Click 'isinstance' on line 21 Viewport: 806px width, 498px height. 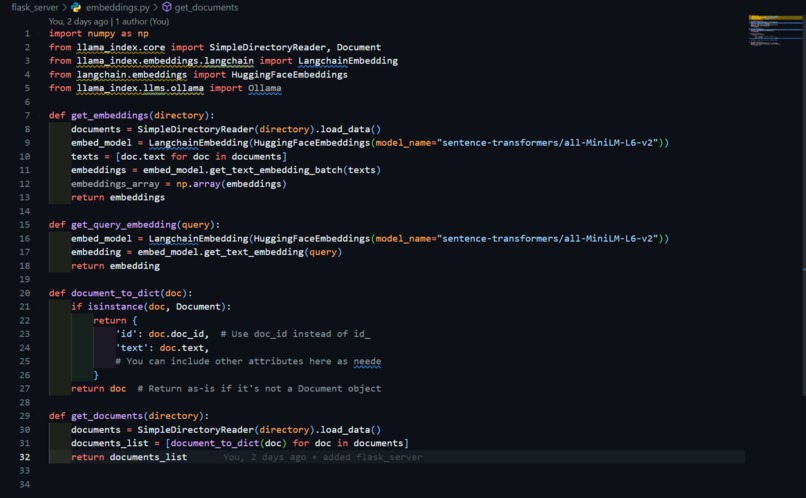coord(115,306)
